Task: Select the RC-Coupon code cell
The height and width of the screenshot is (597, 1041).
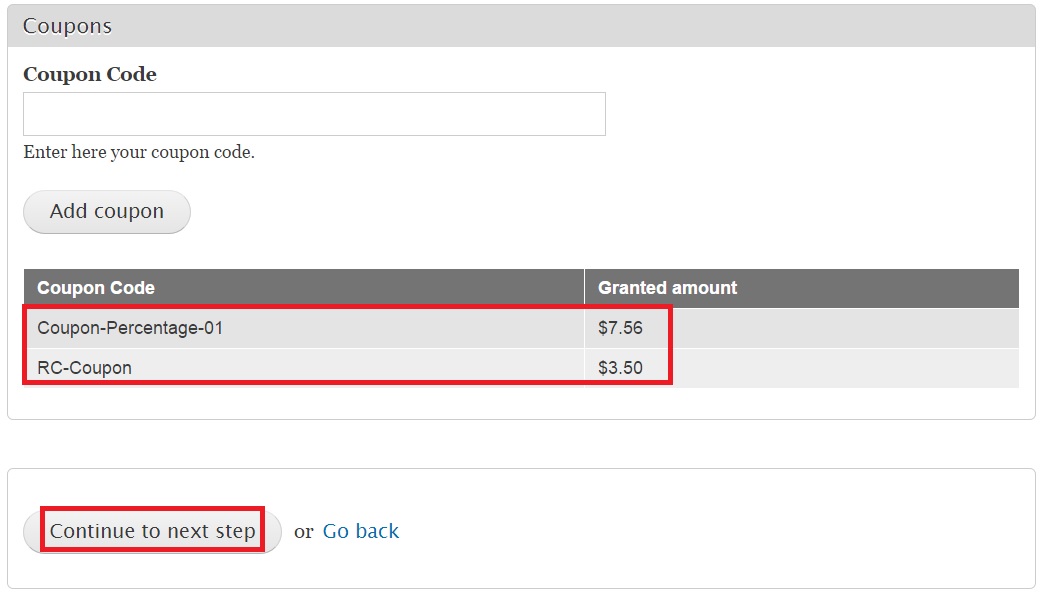Action: 84,368
